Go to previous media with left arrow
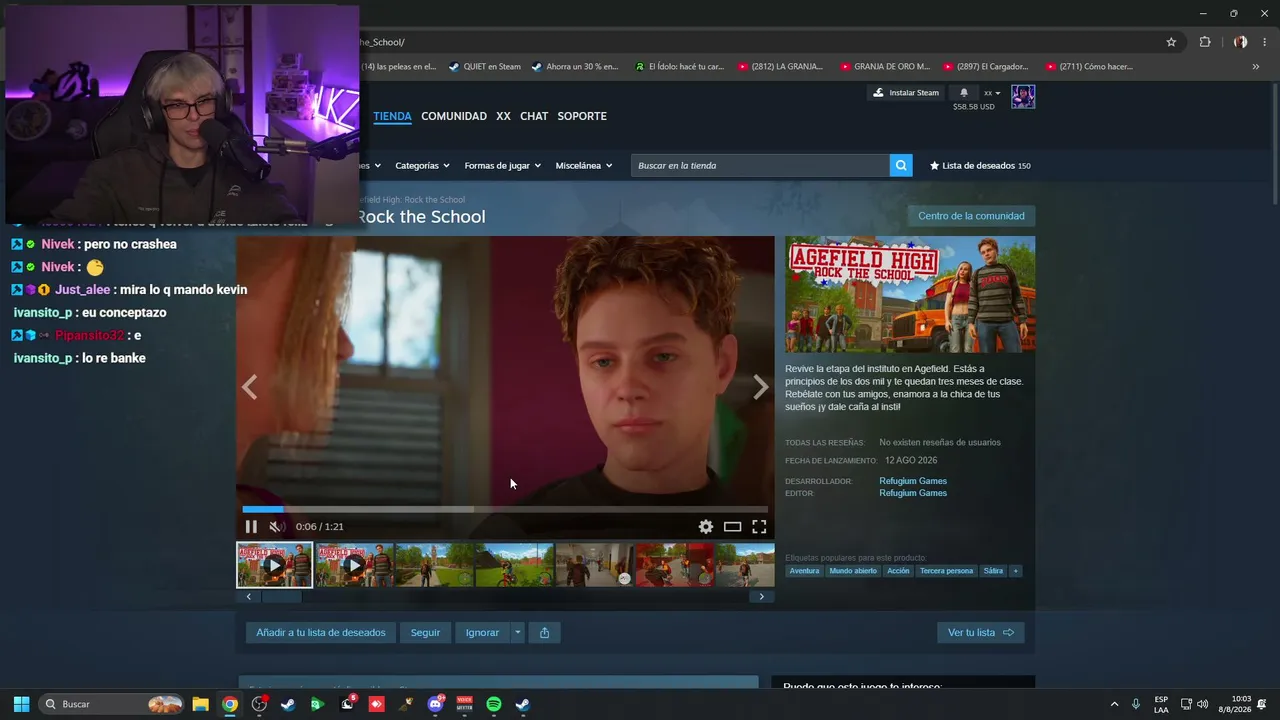This screenshot has height=720, width=1280. pos(249,387)
